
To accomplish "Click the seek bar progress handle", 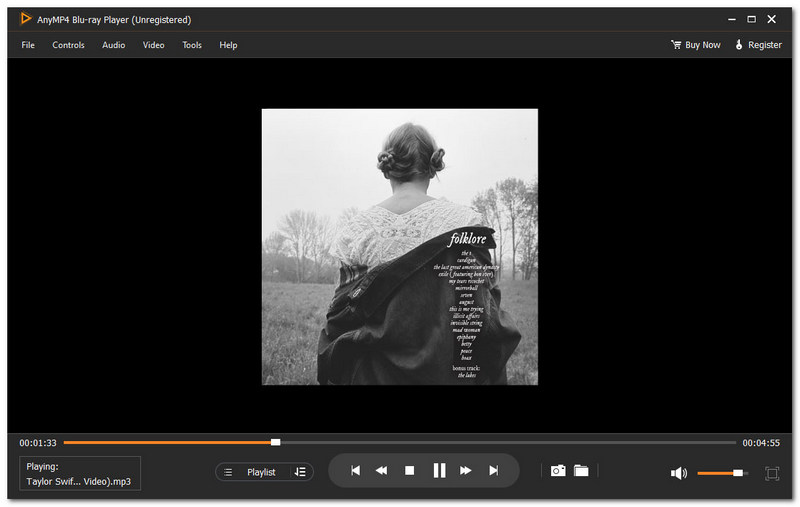I will click(x=276, y=442).
